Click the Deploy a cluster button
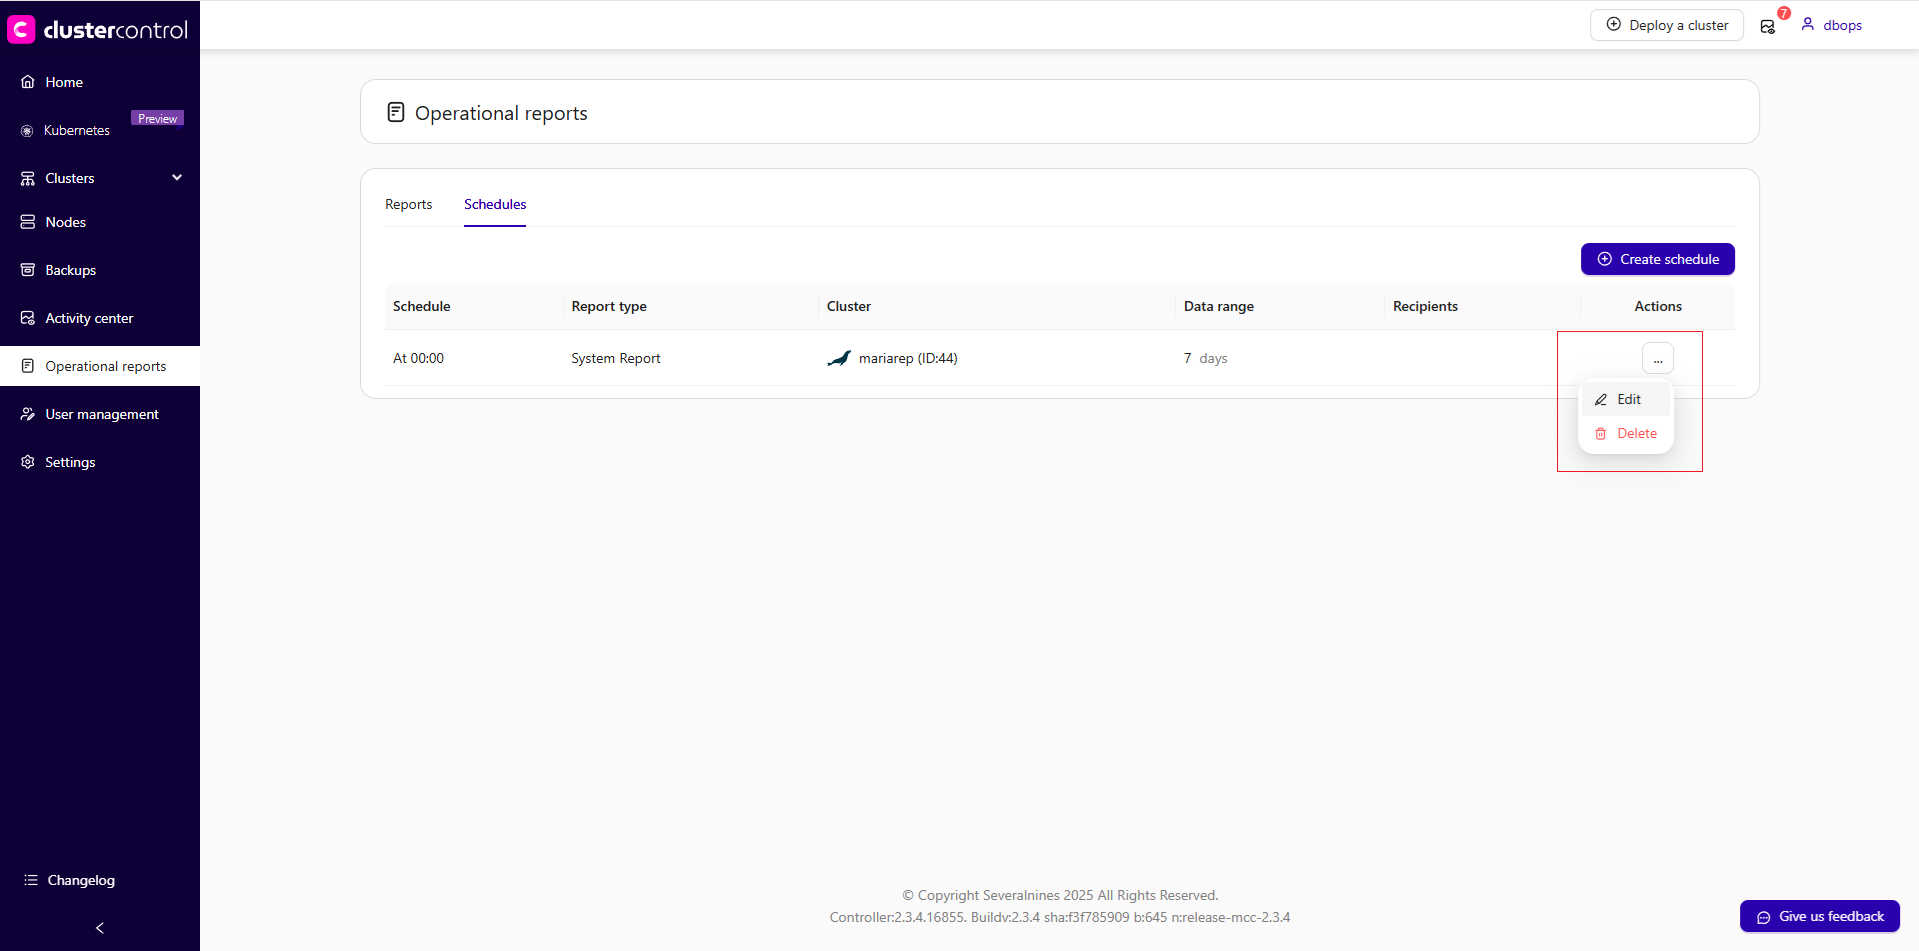Screen dimensions: 1919x951 point(1666,25)
